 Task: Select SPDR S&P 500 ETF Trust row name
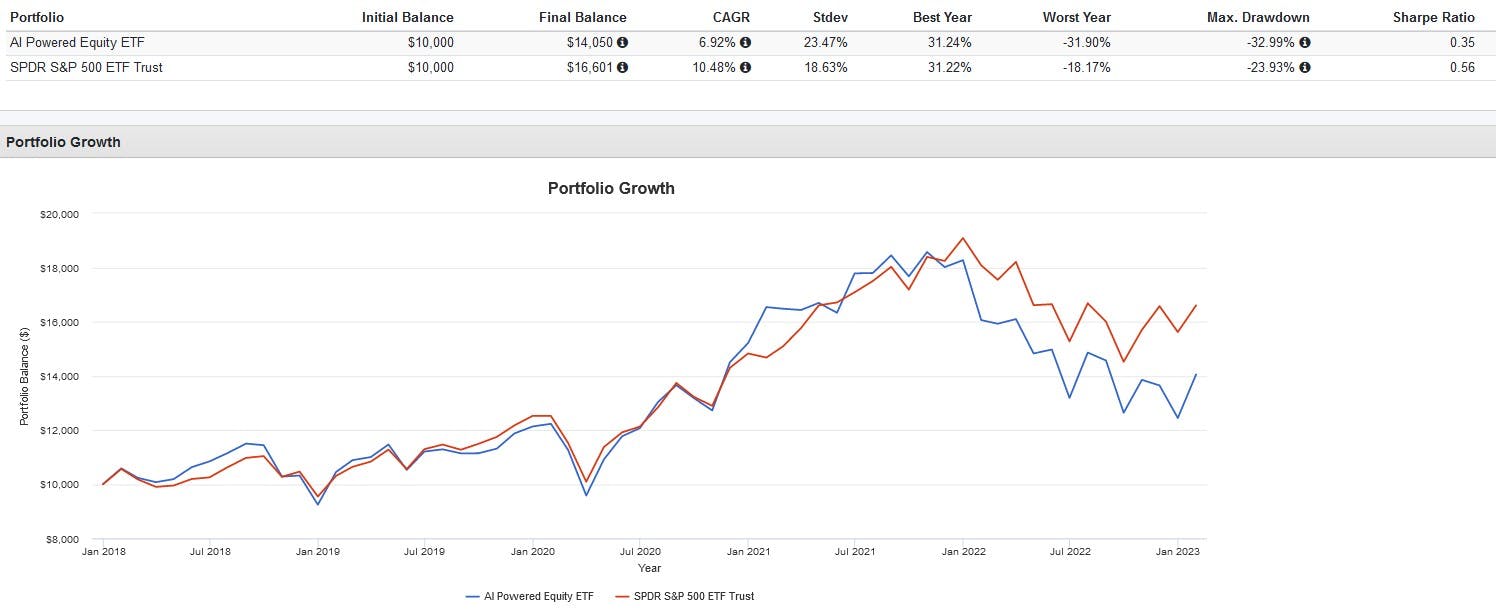(85, 68)
